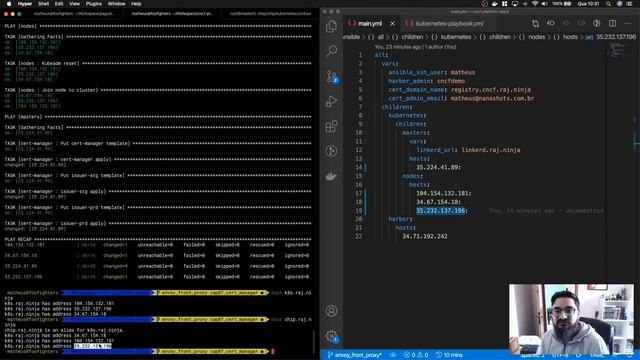The width and height of the screenshot is (640, 360).
Task: Click the errors and warnings count in status bar
Action: 416,355
